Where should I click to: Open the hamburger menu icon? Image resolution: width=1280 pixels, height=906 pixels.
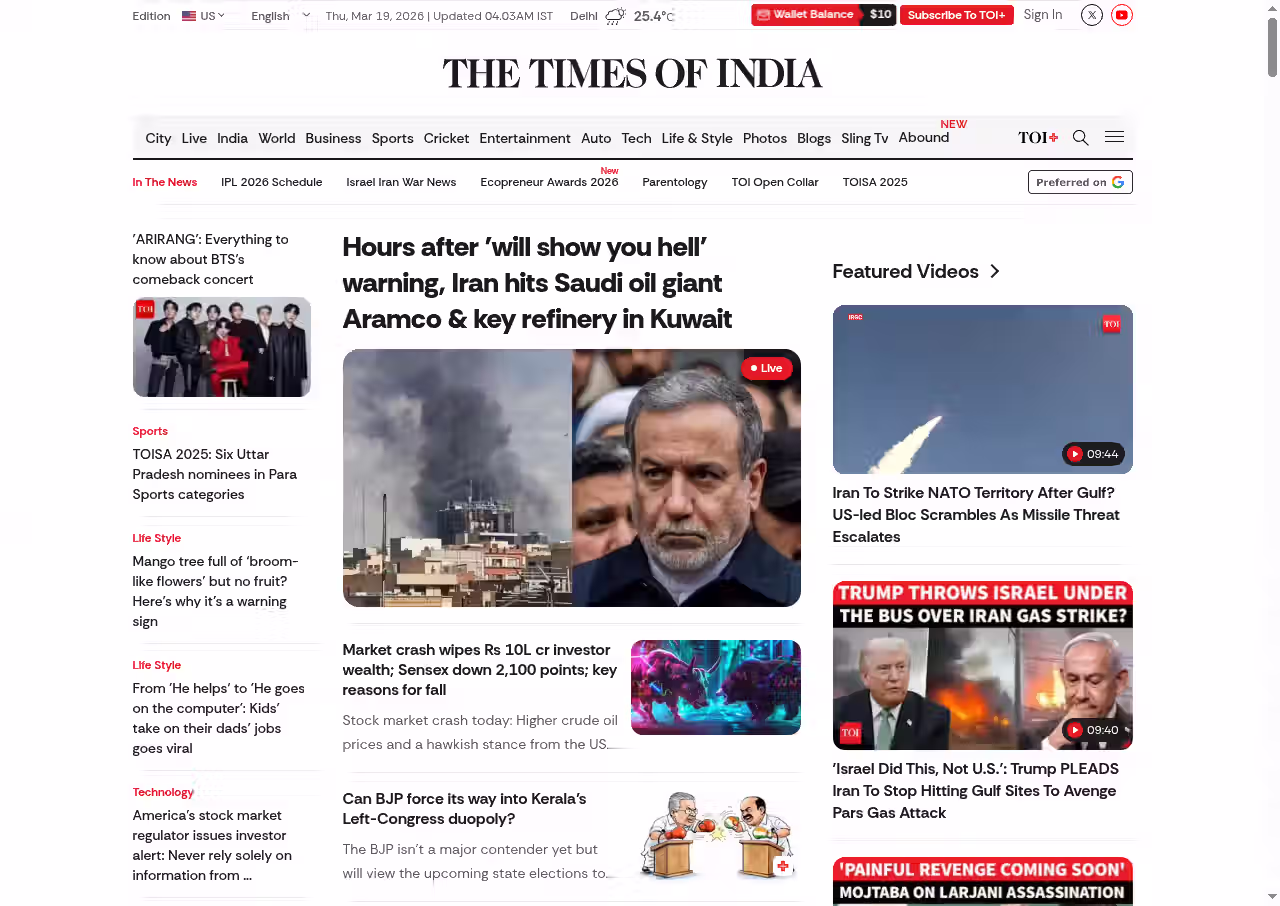point(1114,137)
